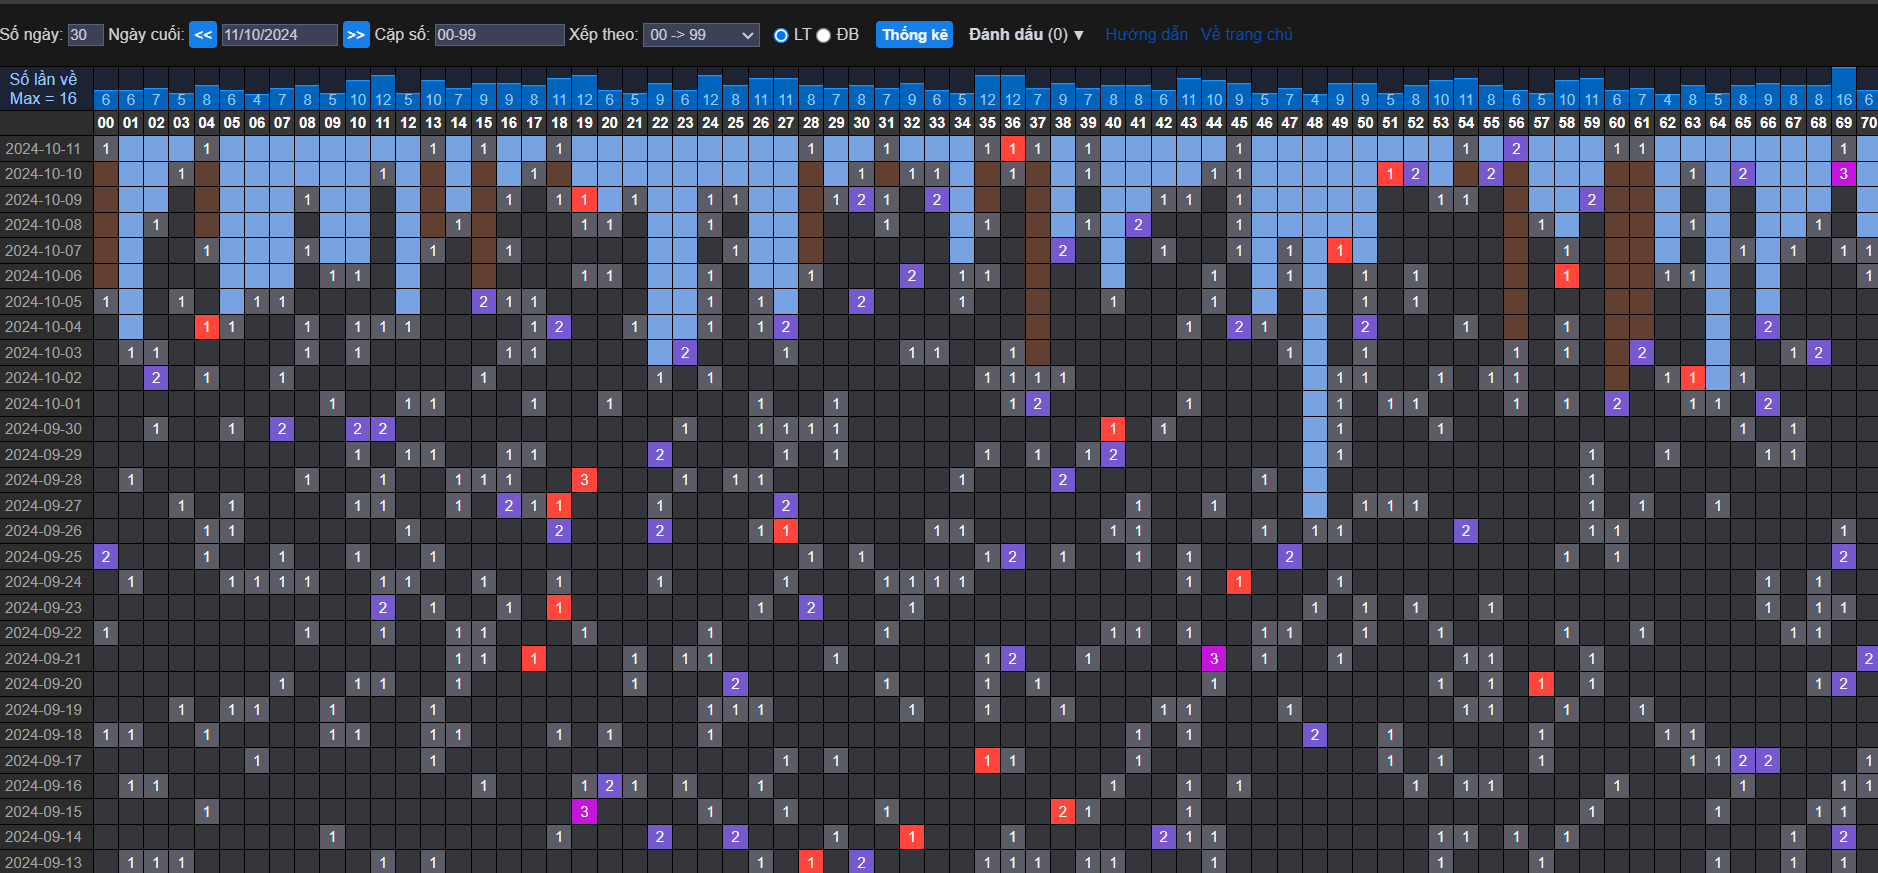Click the red 1 cell in row 2024-09-20

click(x=1542, y=684)
